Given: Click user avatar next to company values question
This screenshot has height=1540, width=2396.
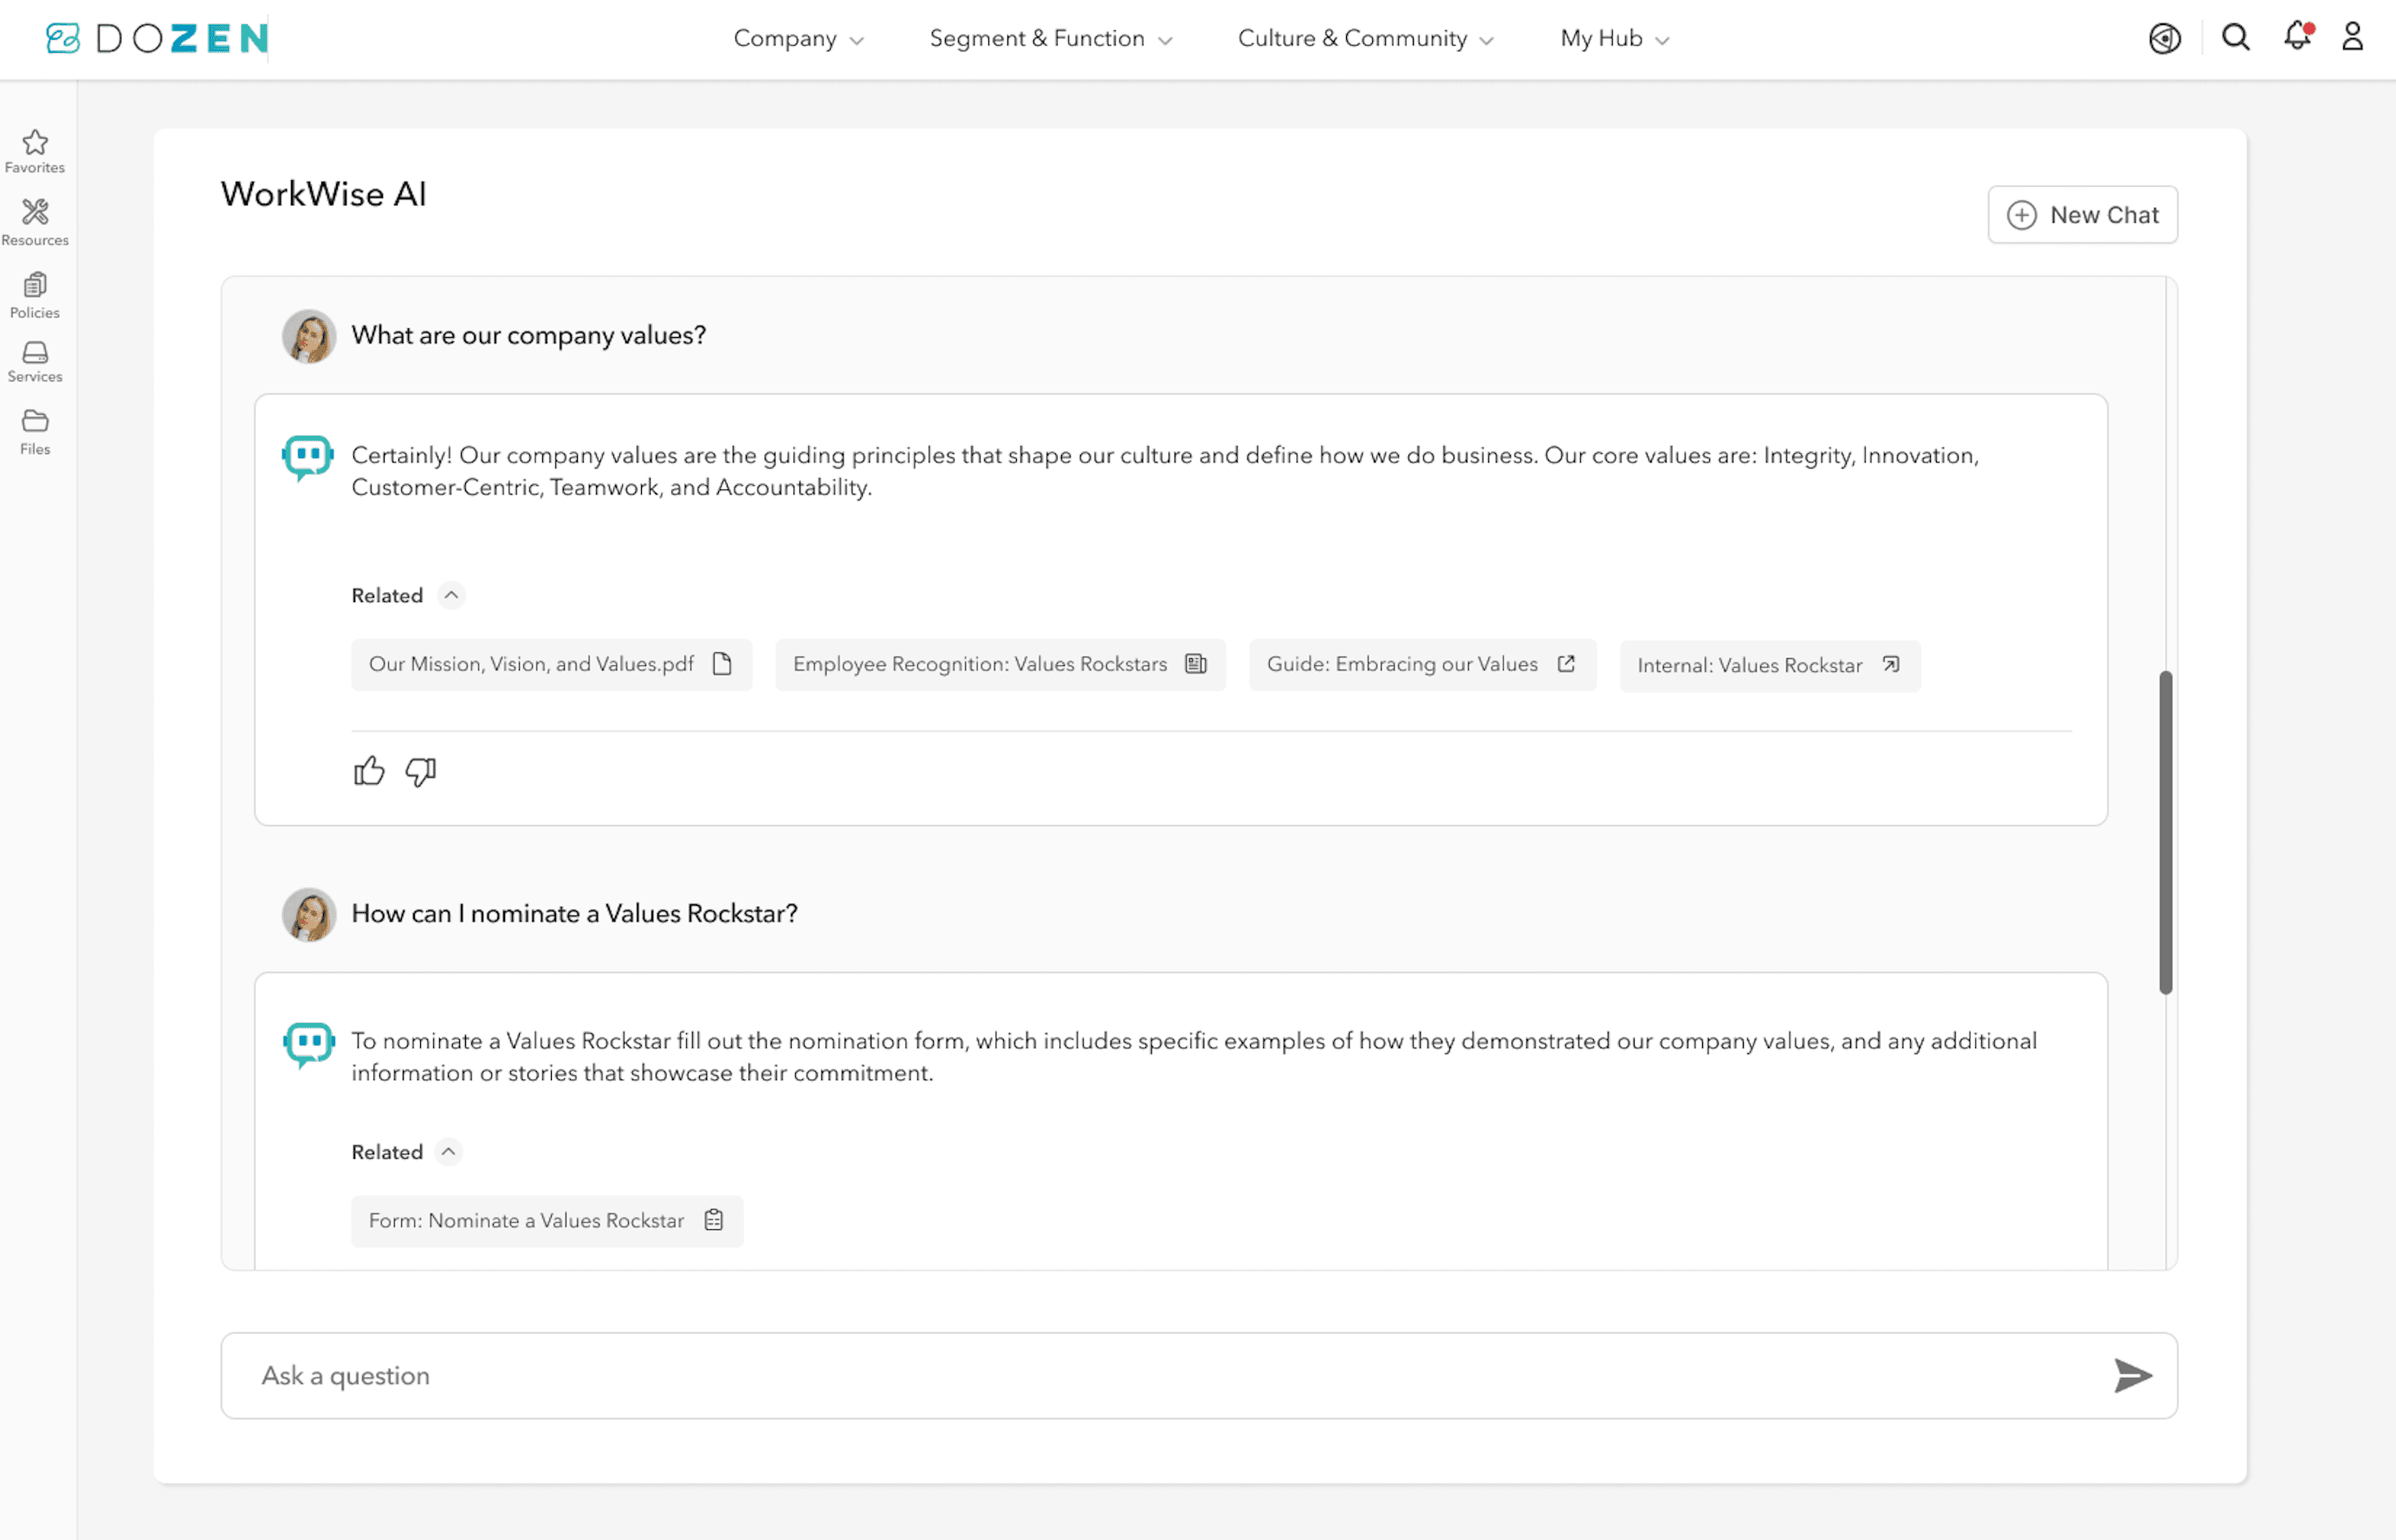Looking at the screenshot, I should pos(309,336).
